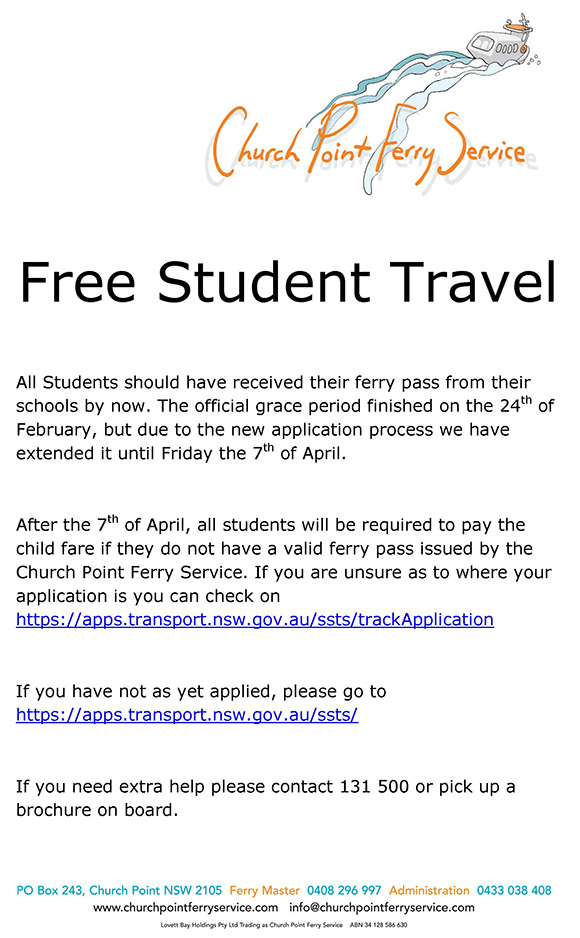Click the PO Box 243 address text
The height and width of the screenshot is (938, 580).
[x=119, y=890]
